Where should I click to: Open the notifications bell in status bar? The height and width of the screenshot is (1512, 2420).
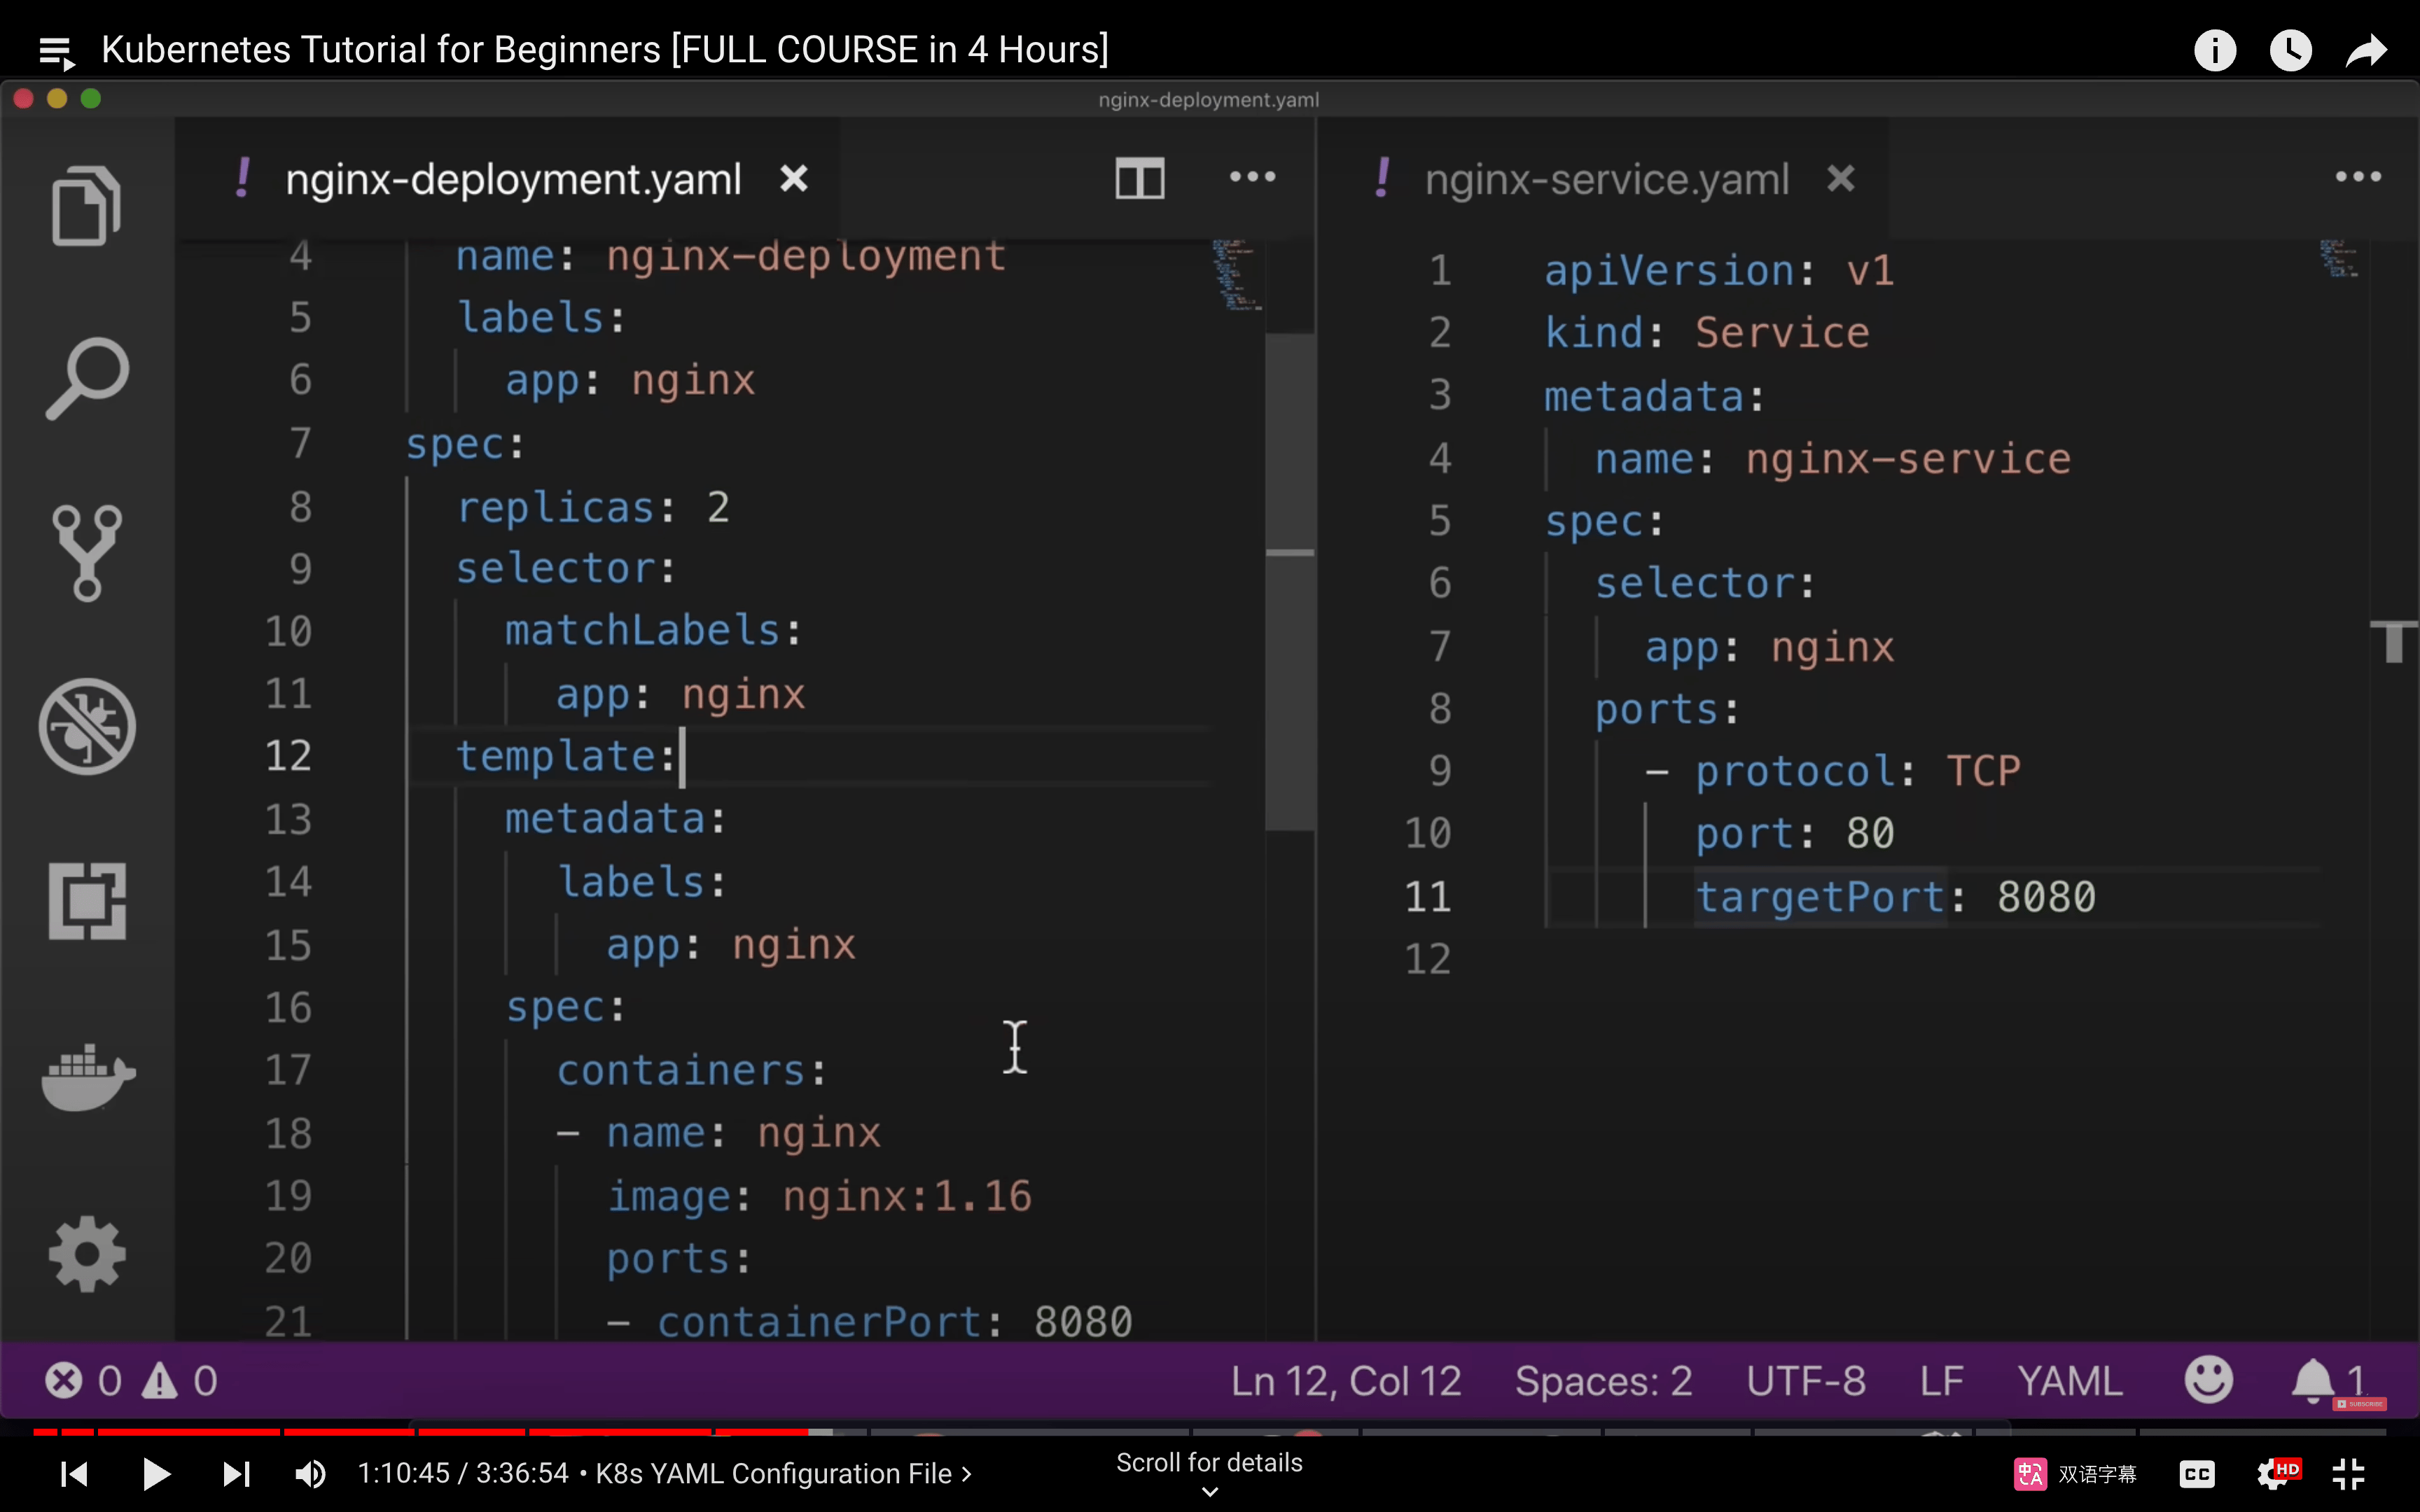(x=2314, y=1381)
